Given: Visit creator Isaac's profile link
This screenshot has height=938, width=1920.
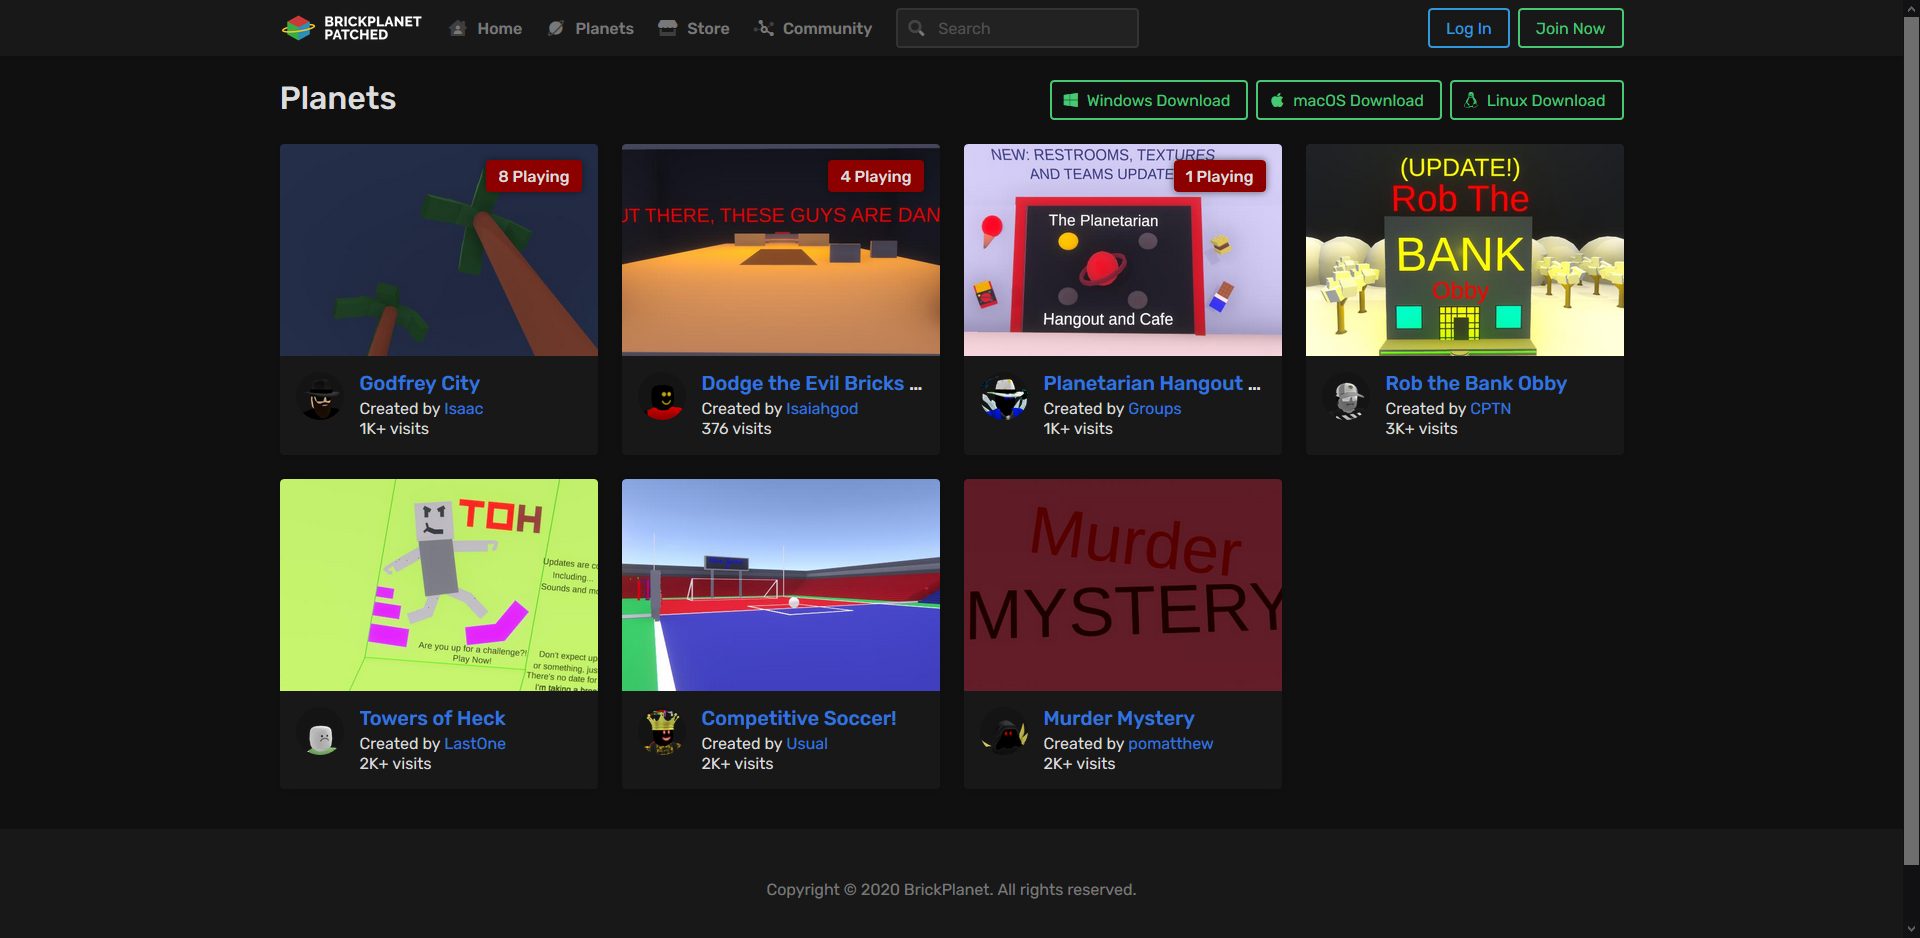Looking at the screenshot, I should [464, 408].
